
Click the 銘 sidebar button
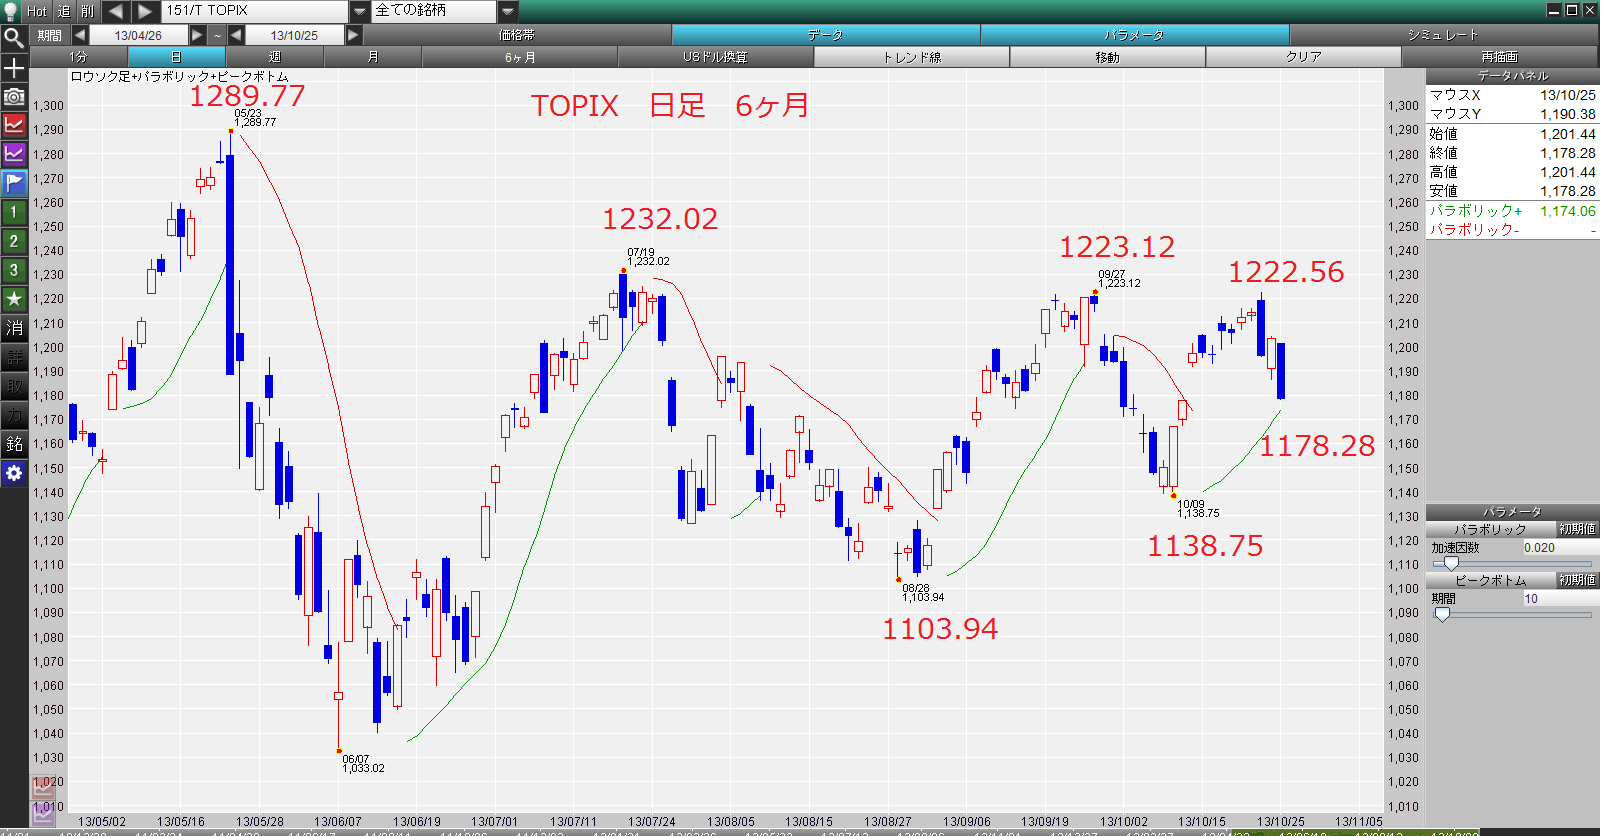point(14,444)
